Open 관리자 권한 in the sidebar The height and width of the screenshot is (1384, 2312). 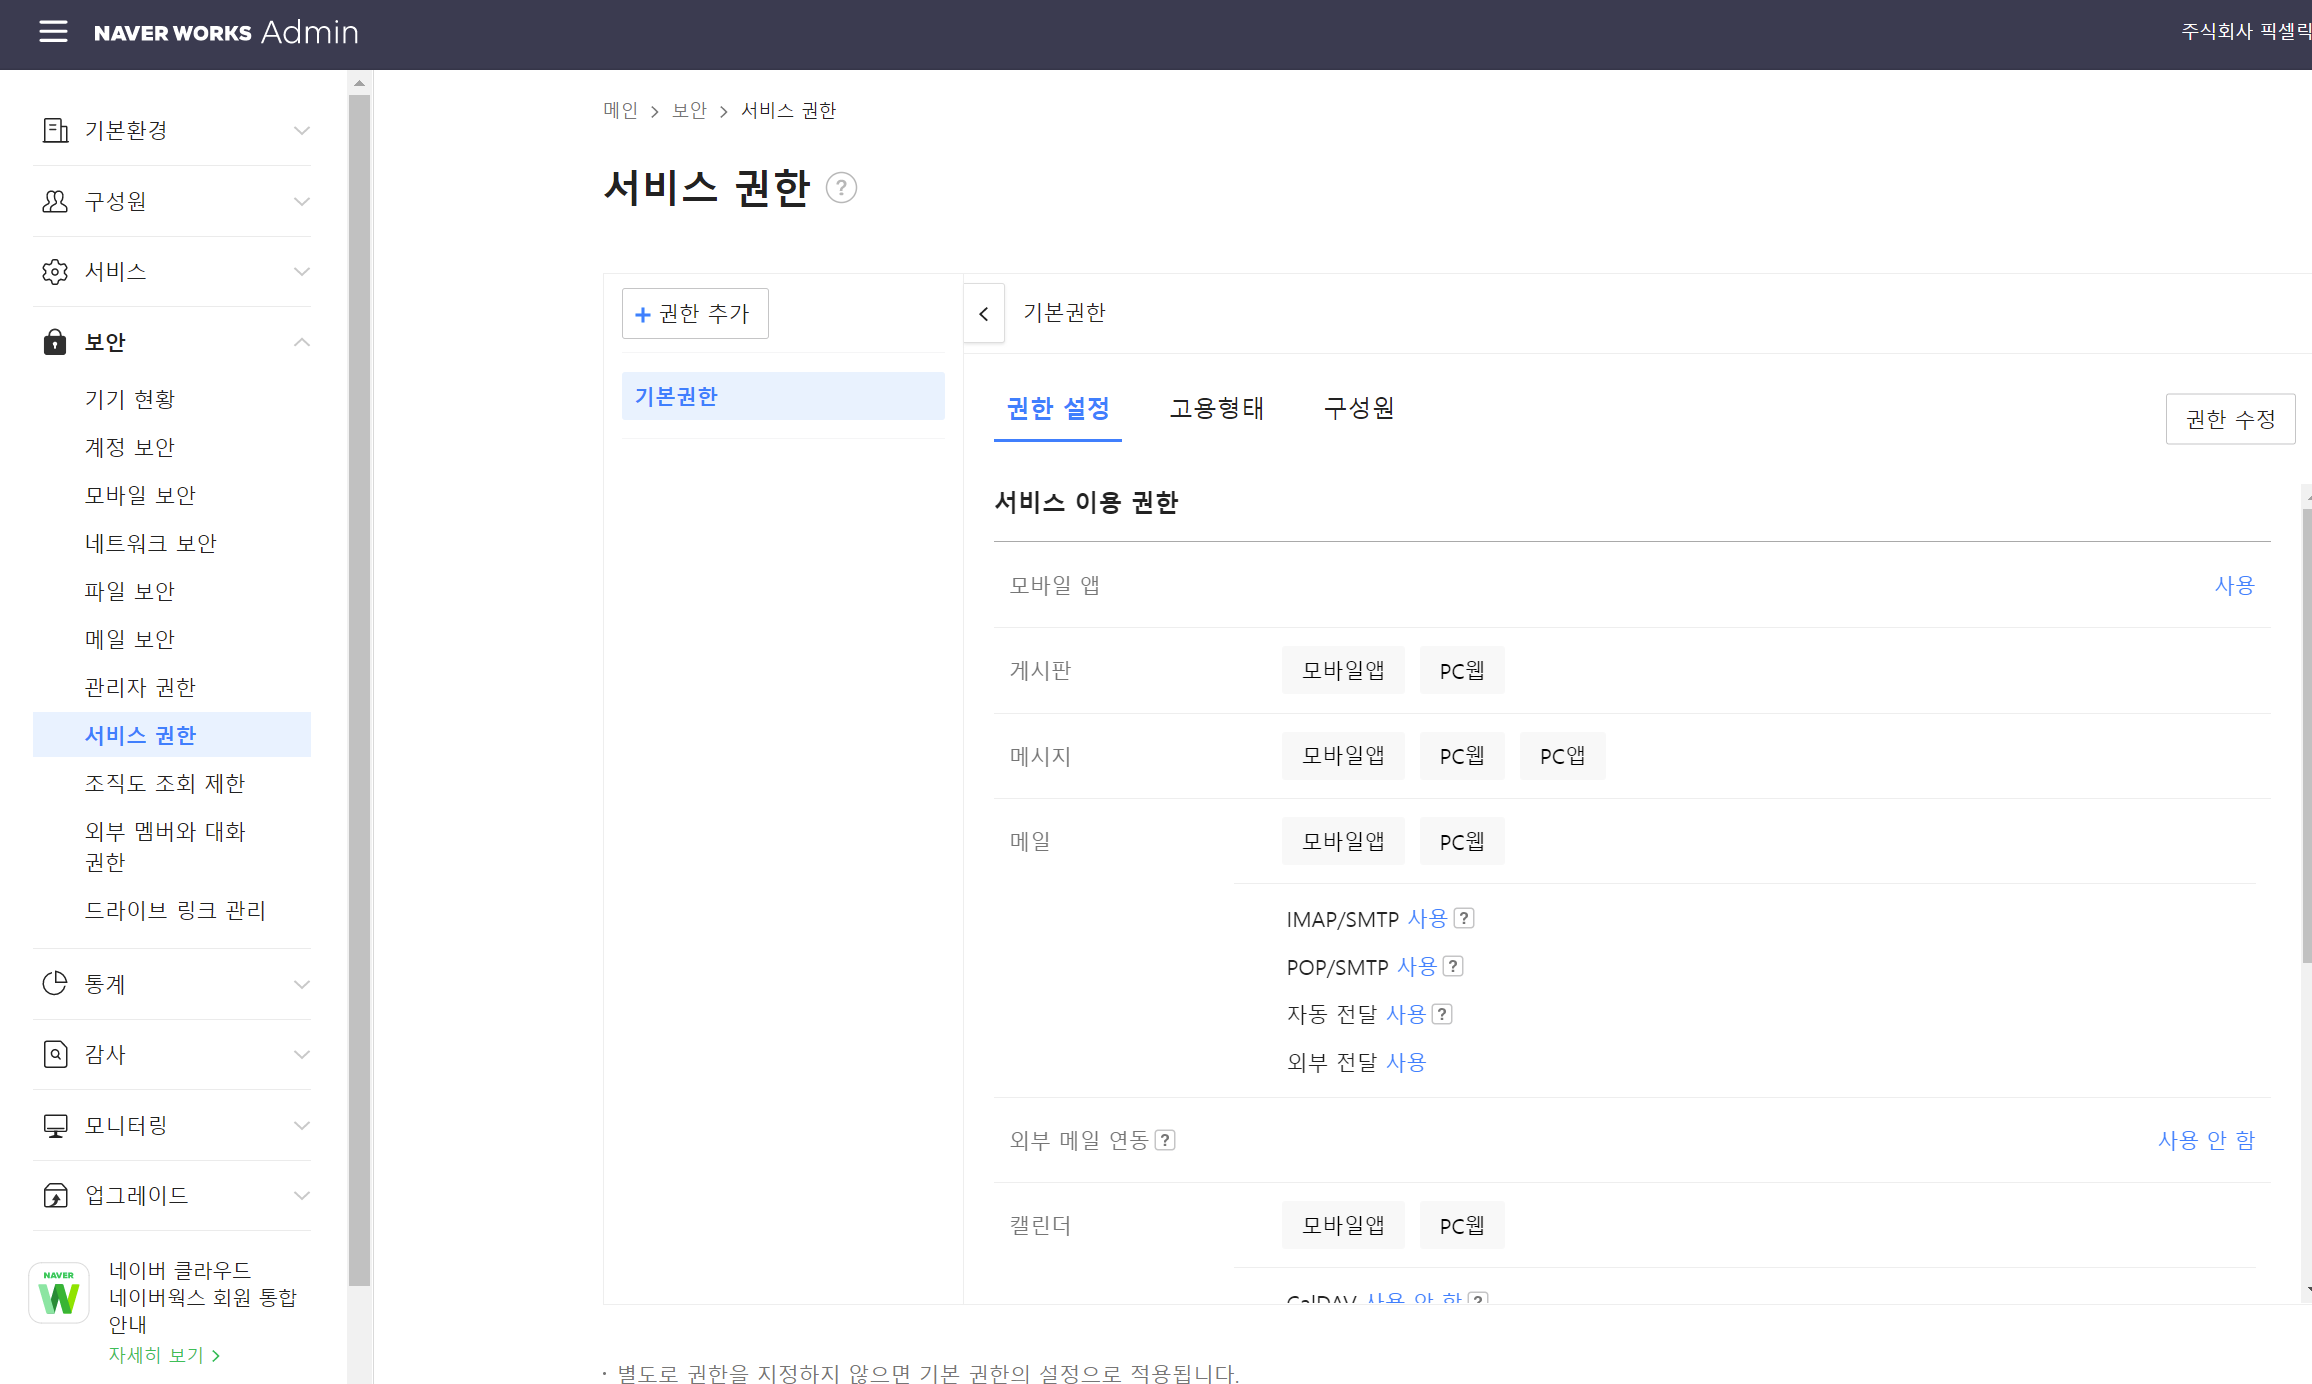(x=140, y=687)
